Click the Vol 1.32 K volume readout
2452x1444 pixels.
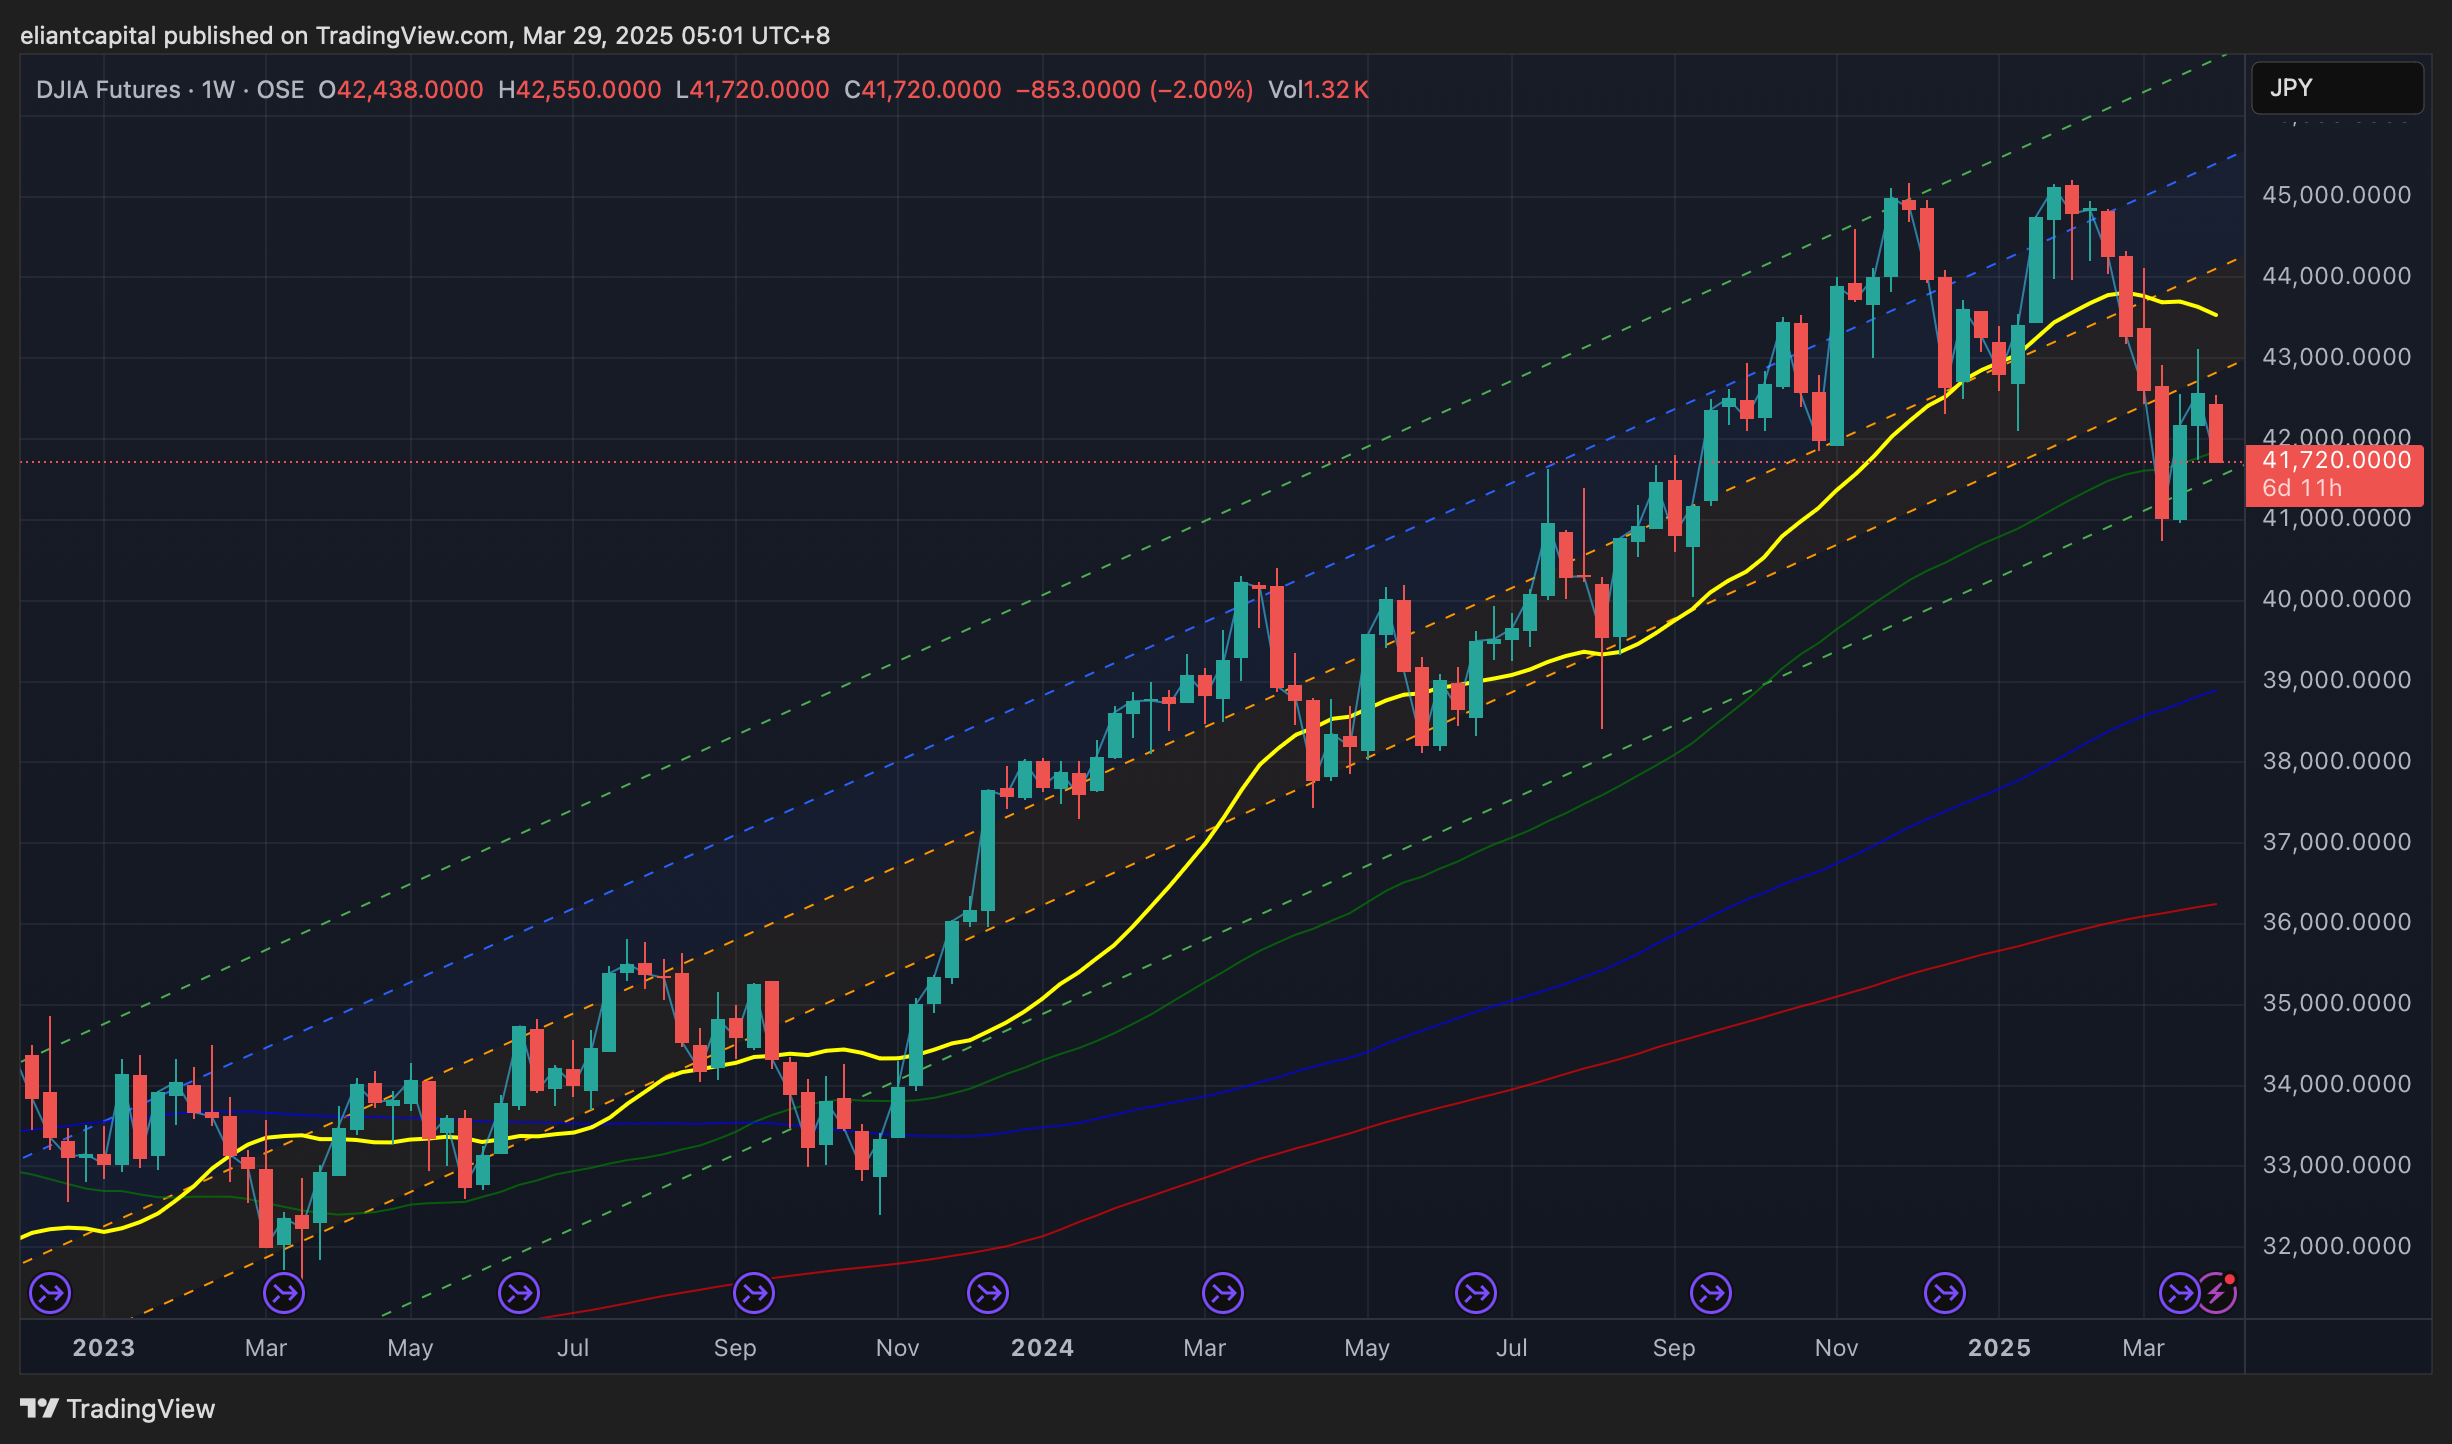pyautogui.click(x=1317, y=90)
